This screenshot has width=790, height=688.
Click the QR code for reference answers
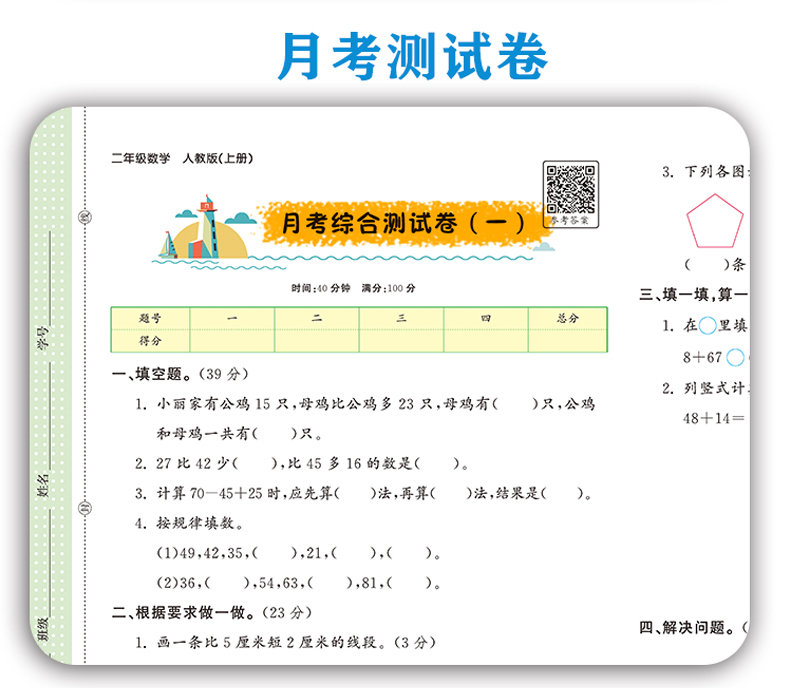coord(571,194)
